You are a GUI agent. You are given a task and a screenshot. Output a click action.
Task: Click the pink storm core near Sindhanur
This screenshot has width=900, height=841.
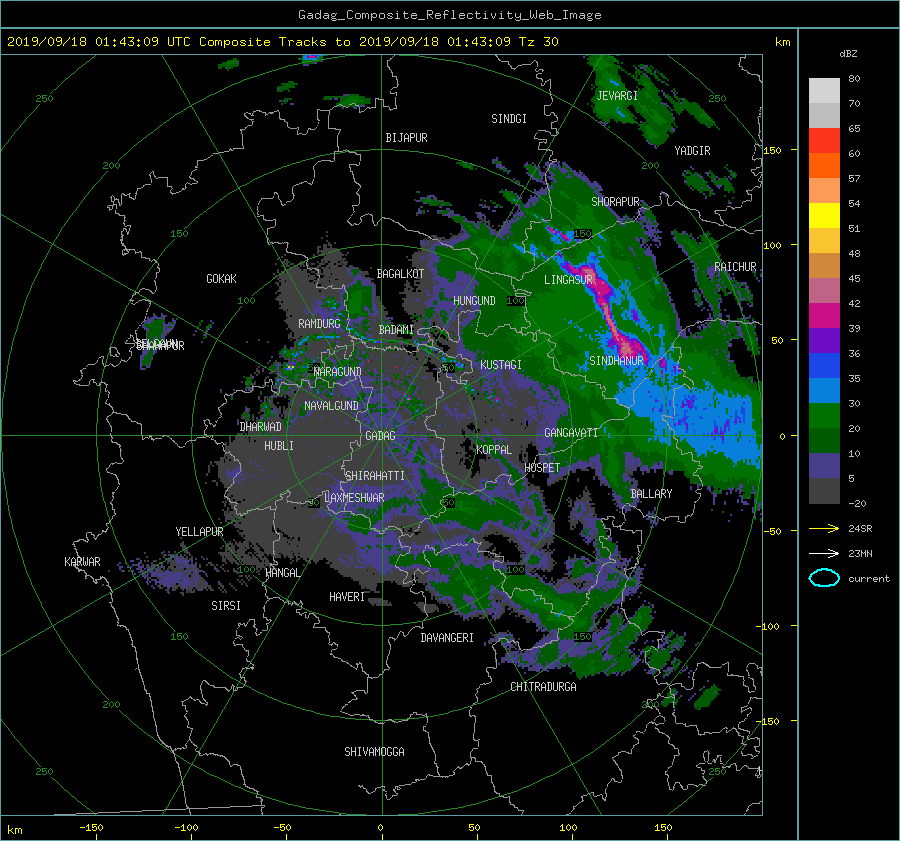[x=626, y=347]
